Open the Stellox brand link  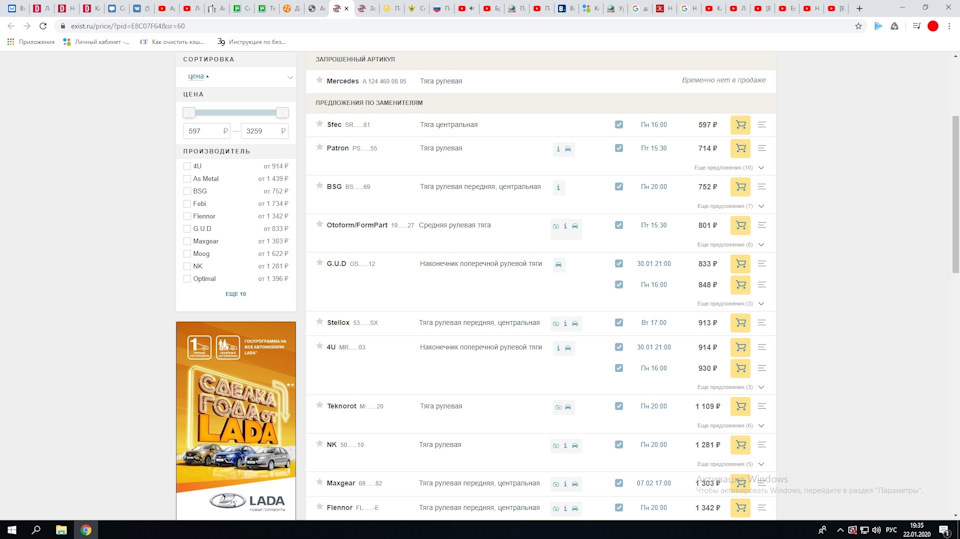click(x=338, y=323)
